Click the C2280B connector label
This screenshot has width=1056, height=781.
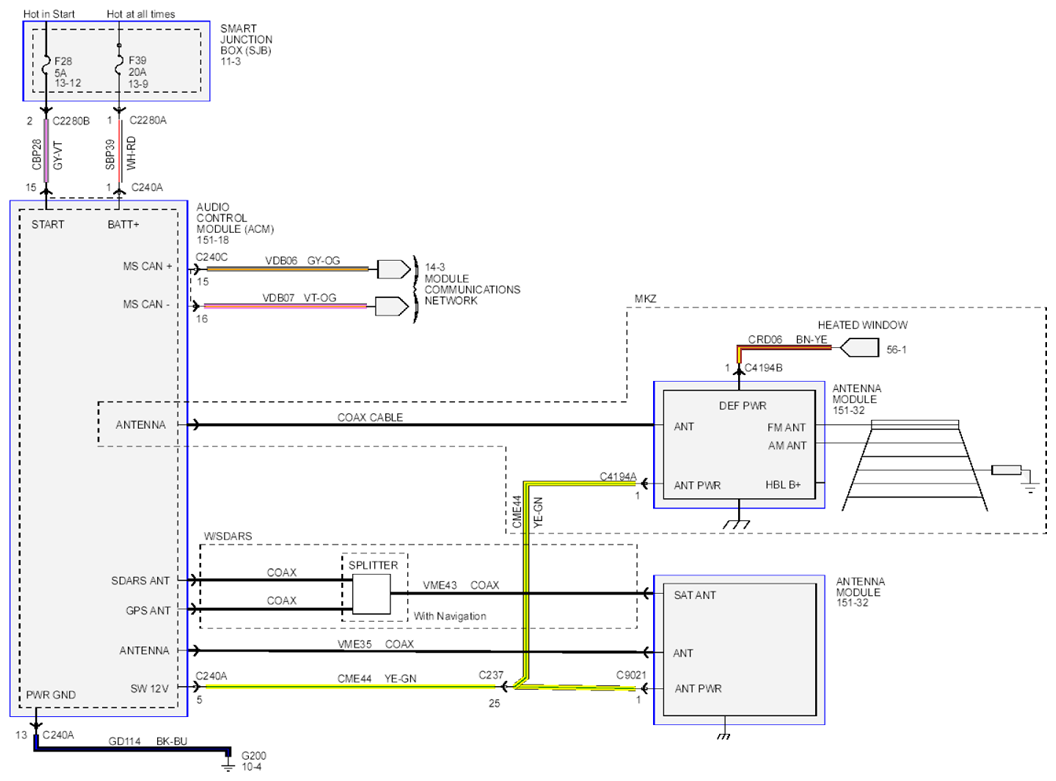tap(71, 121)
